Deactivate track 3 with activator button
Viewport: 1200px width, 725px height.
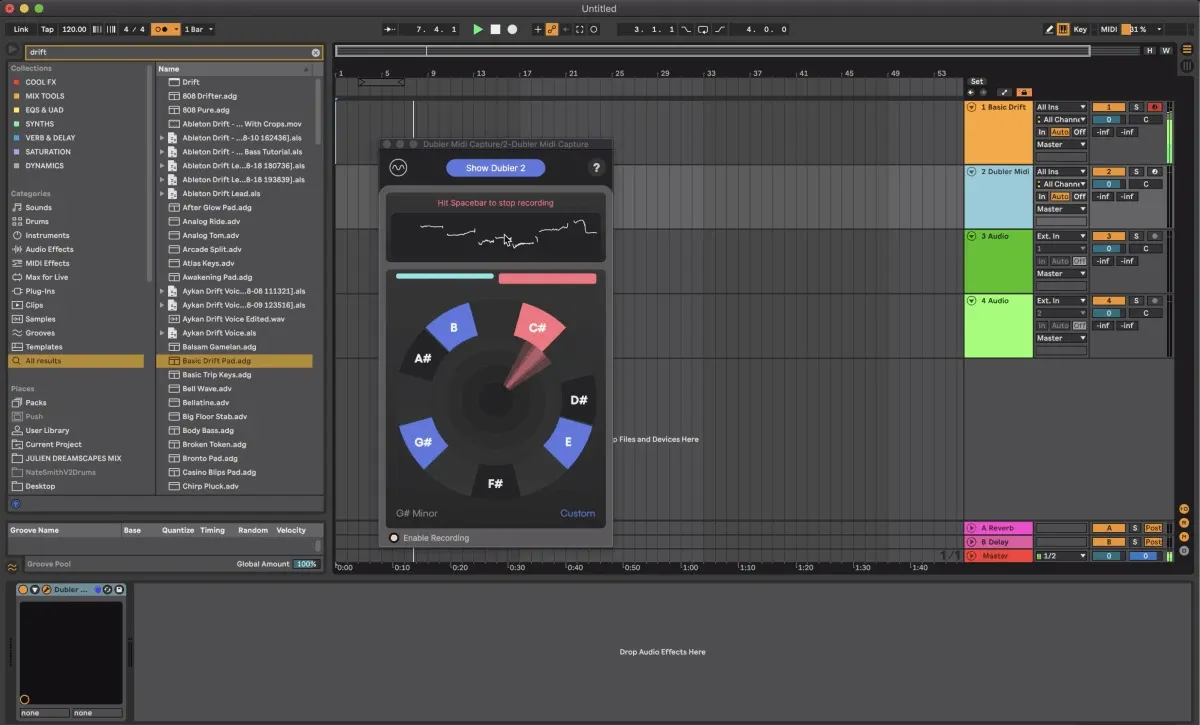[1108, 236]
